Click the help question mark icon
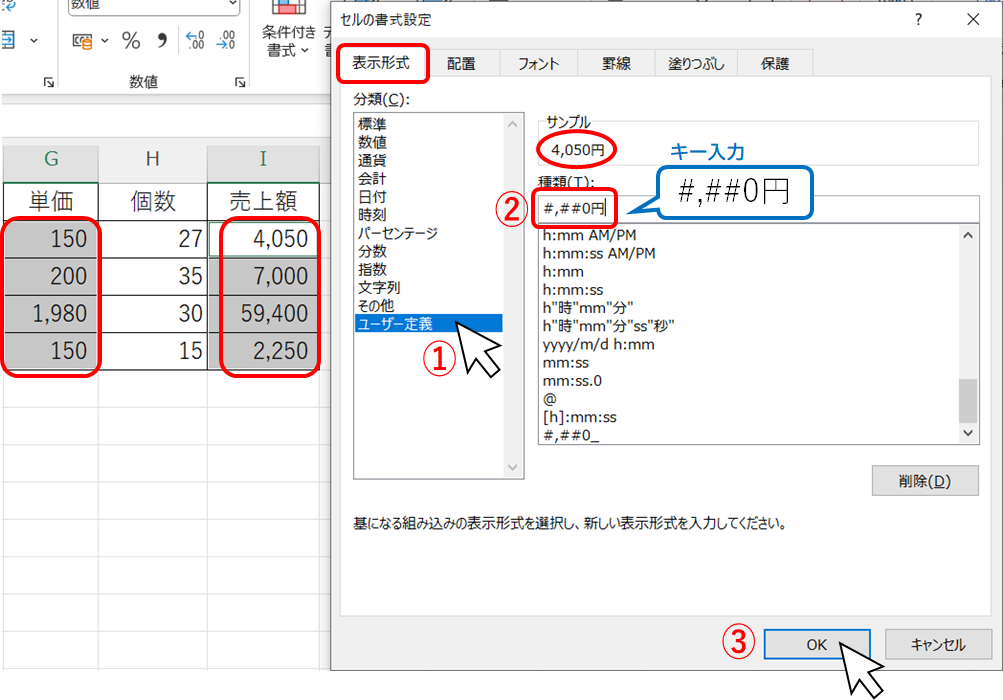 point(918,19)
